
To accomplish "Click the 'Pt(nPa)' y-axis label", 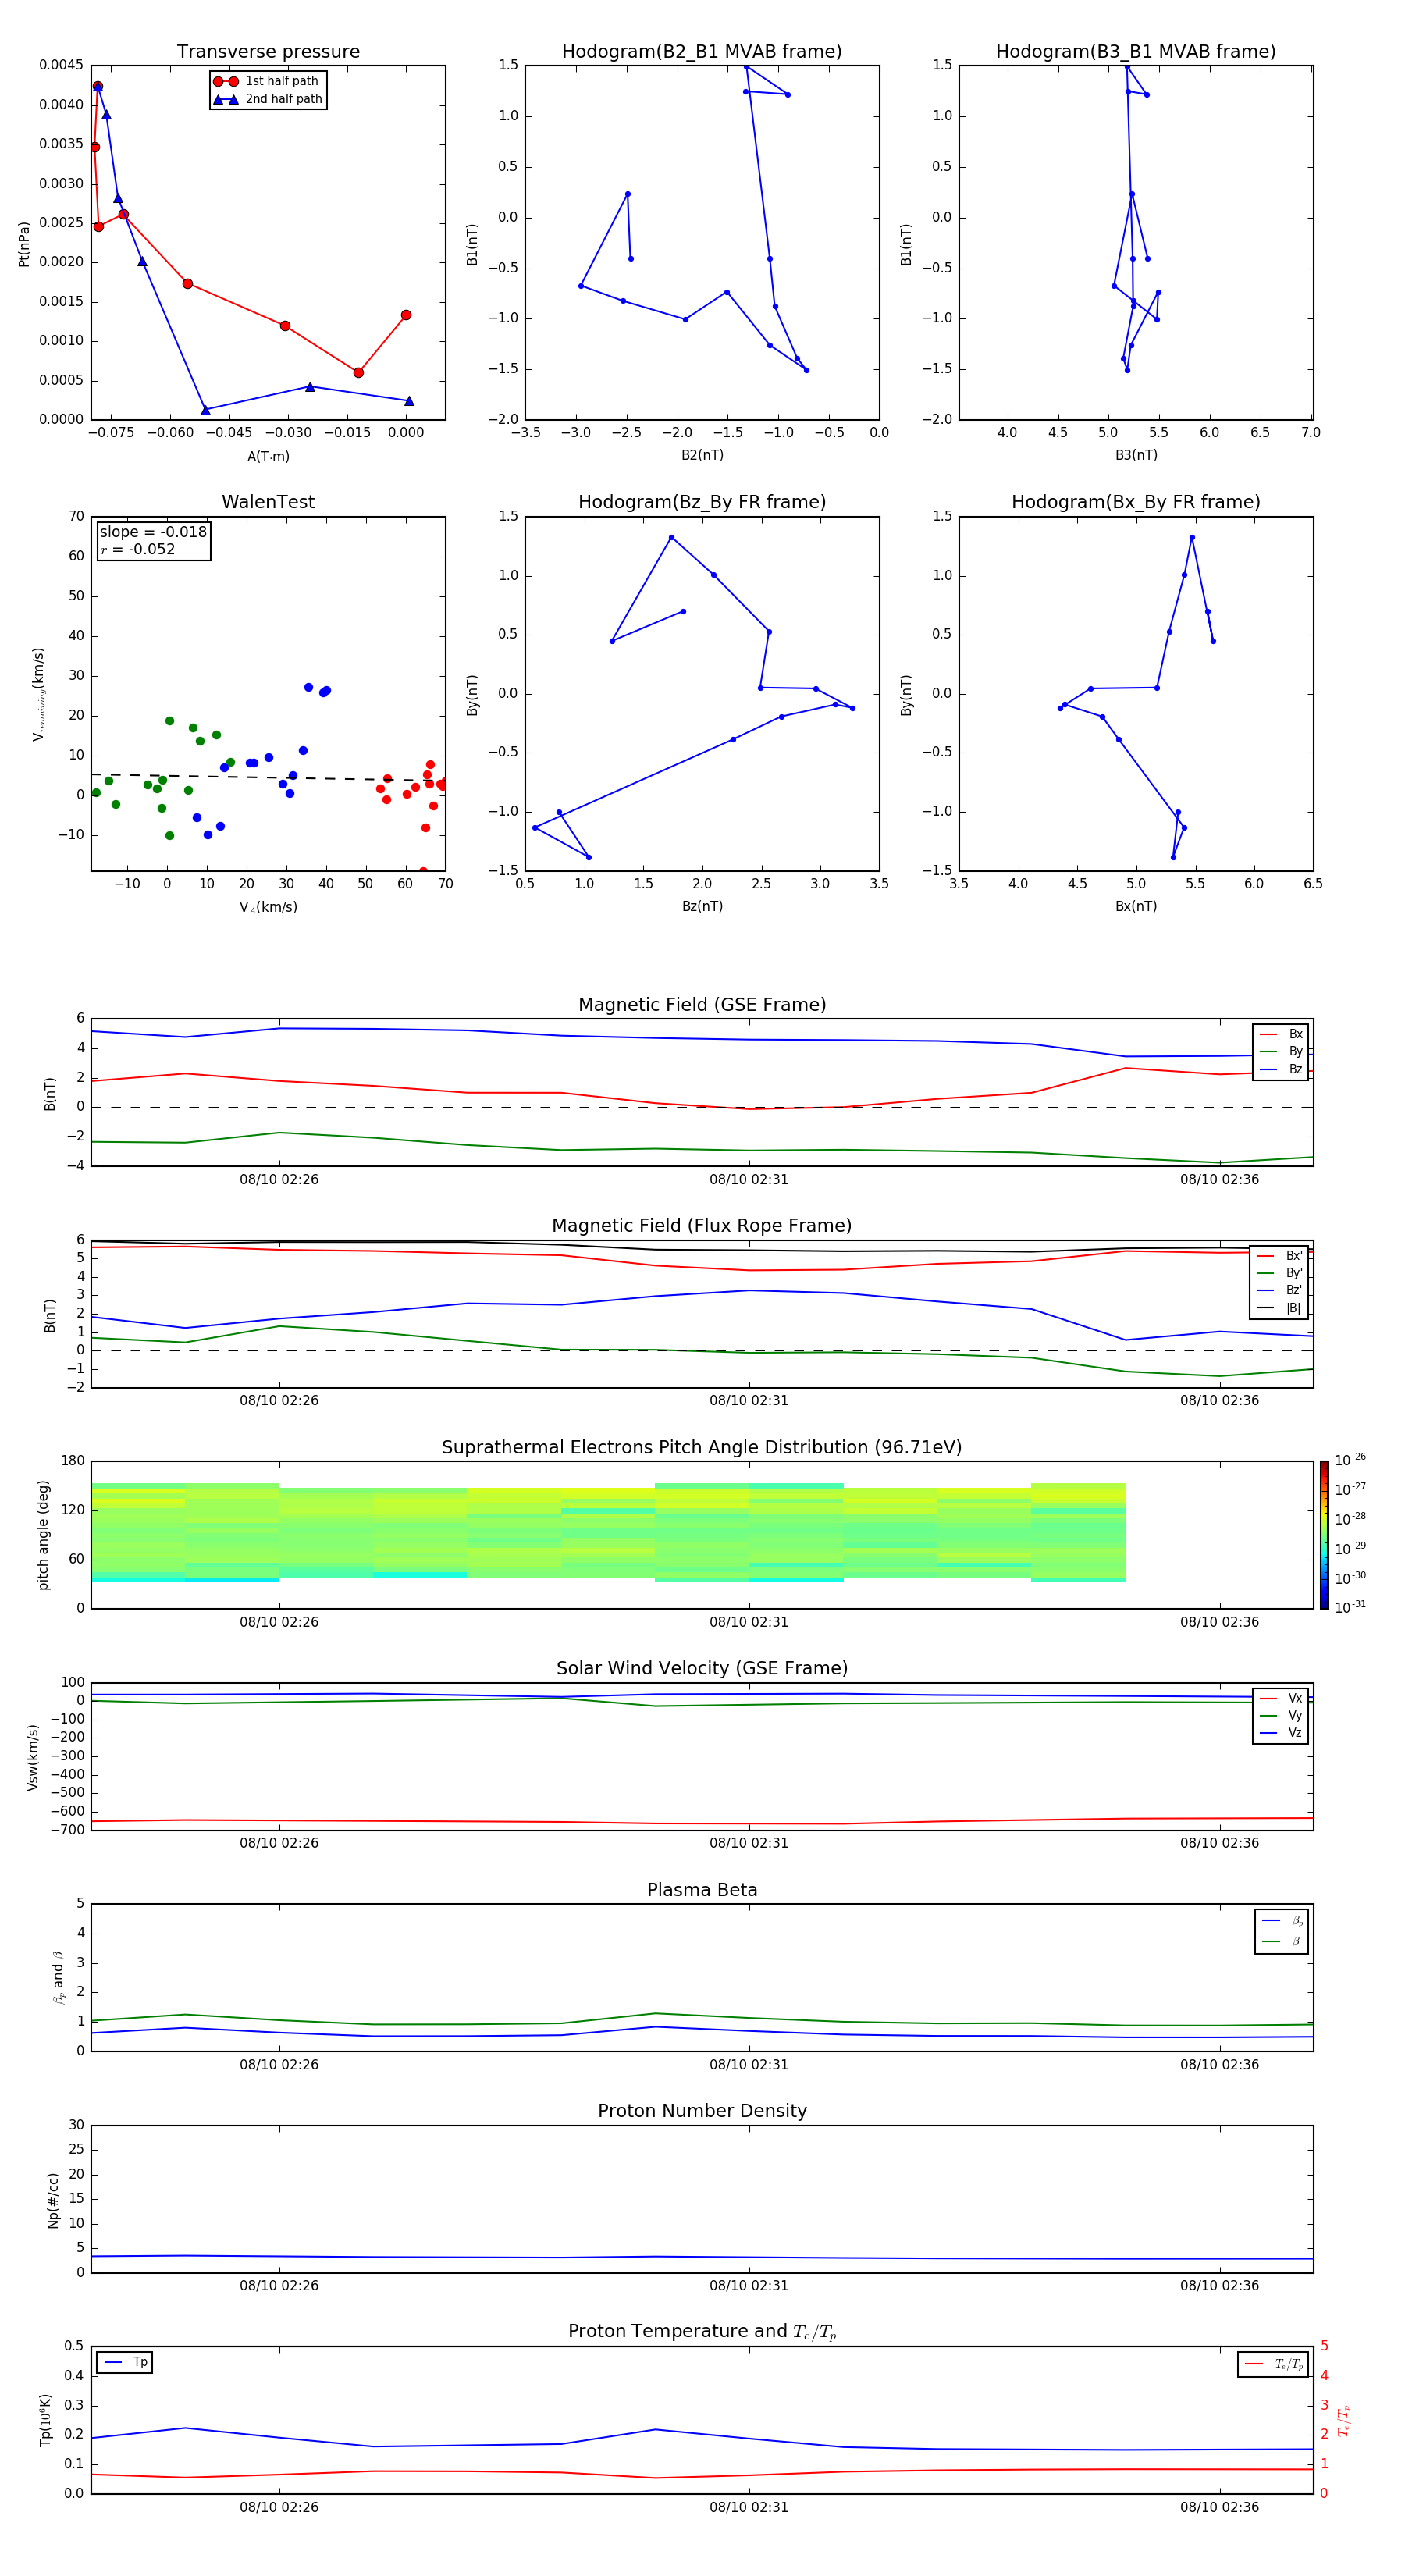I will 24,243.
